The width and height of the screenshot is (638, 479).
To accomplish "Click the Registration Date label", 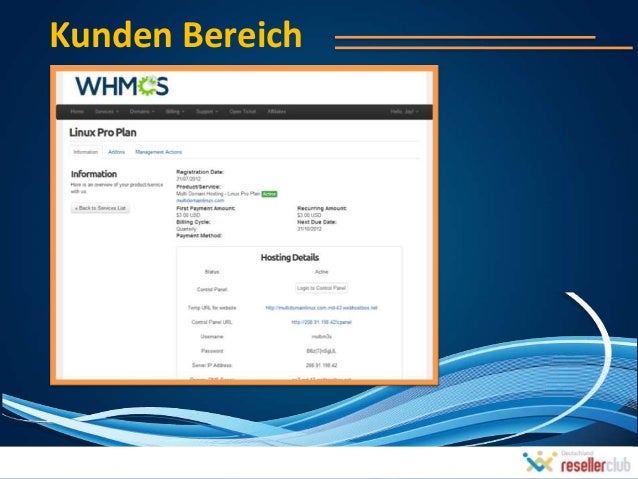I will (200, 172).
